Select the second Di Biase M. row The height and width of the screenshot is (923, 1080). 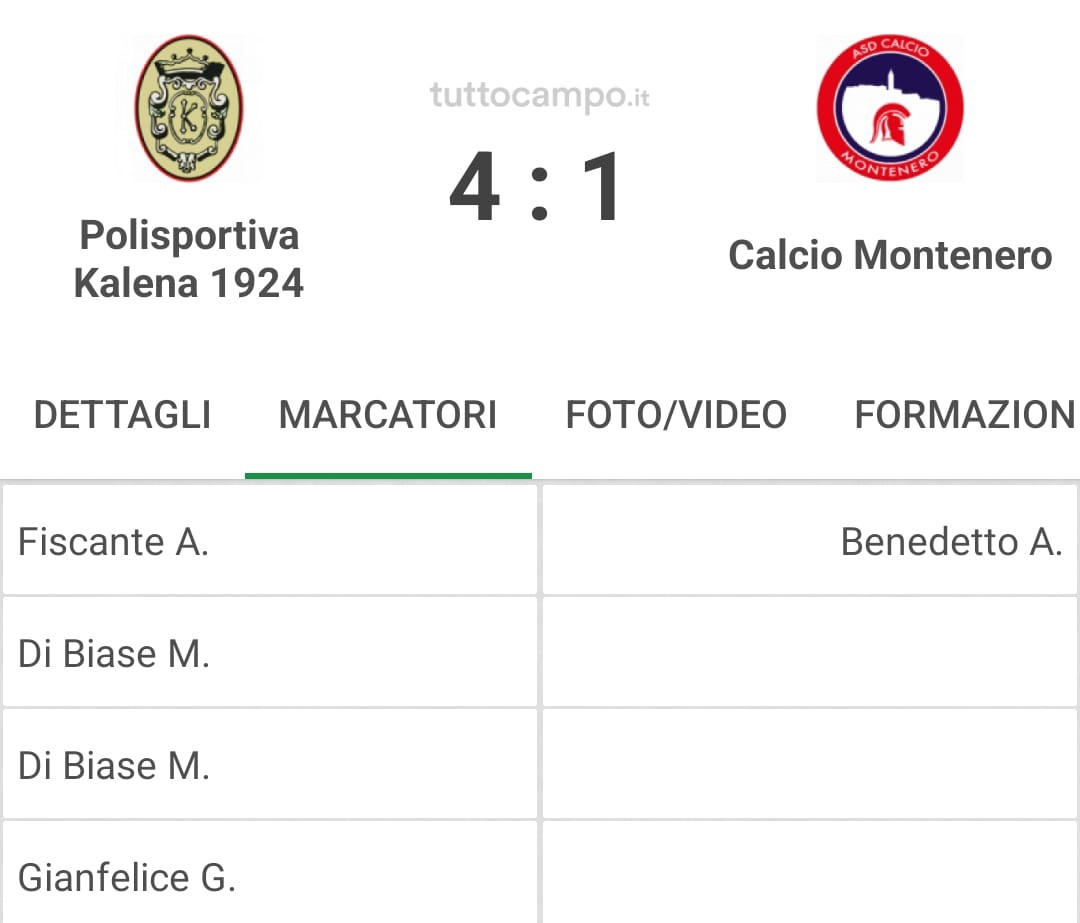point(269,765)
